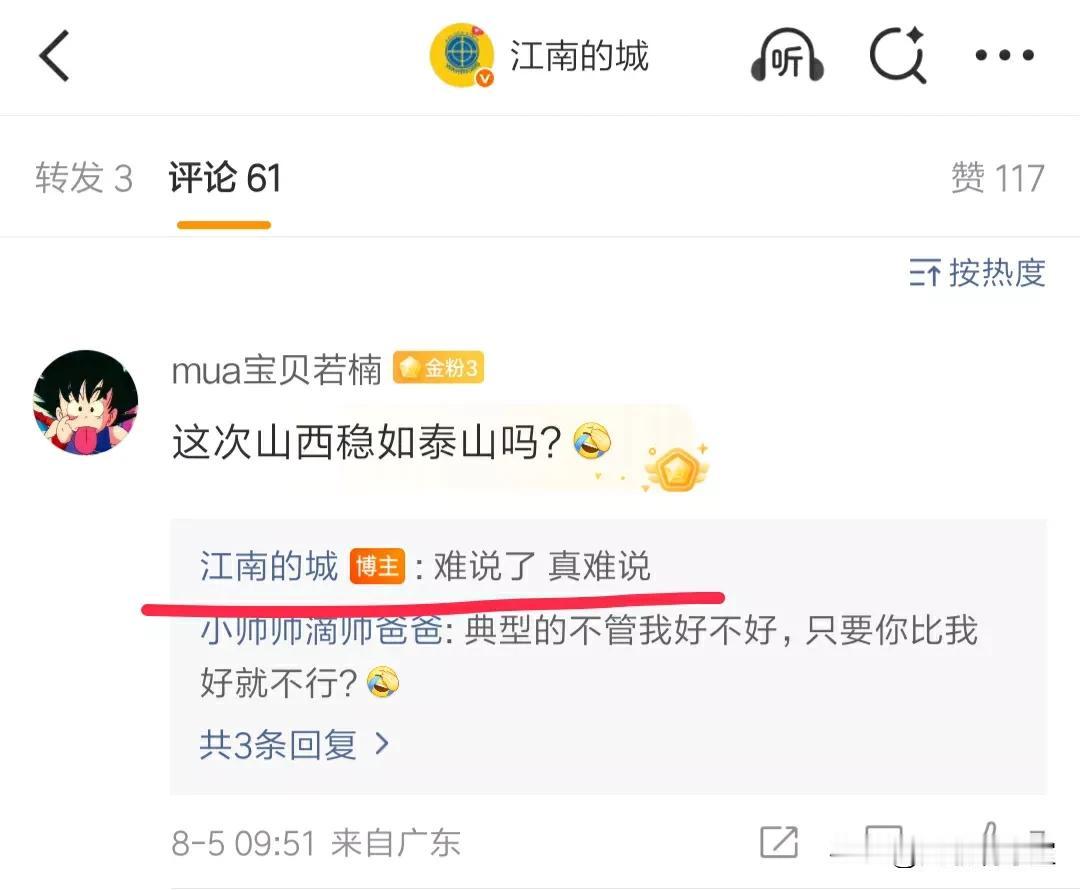Tap the chevron next to 共3条回复

click(x=382, y=744)
